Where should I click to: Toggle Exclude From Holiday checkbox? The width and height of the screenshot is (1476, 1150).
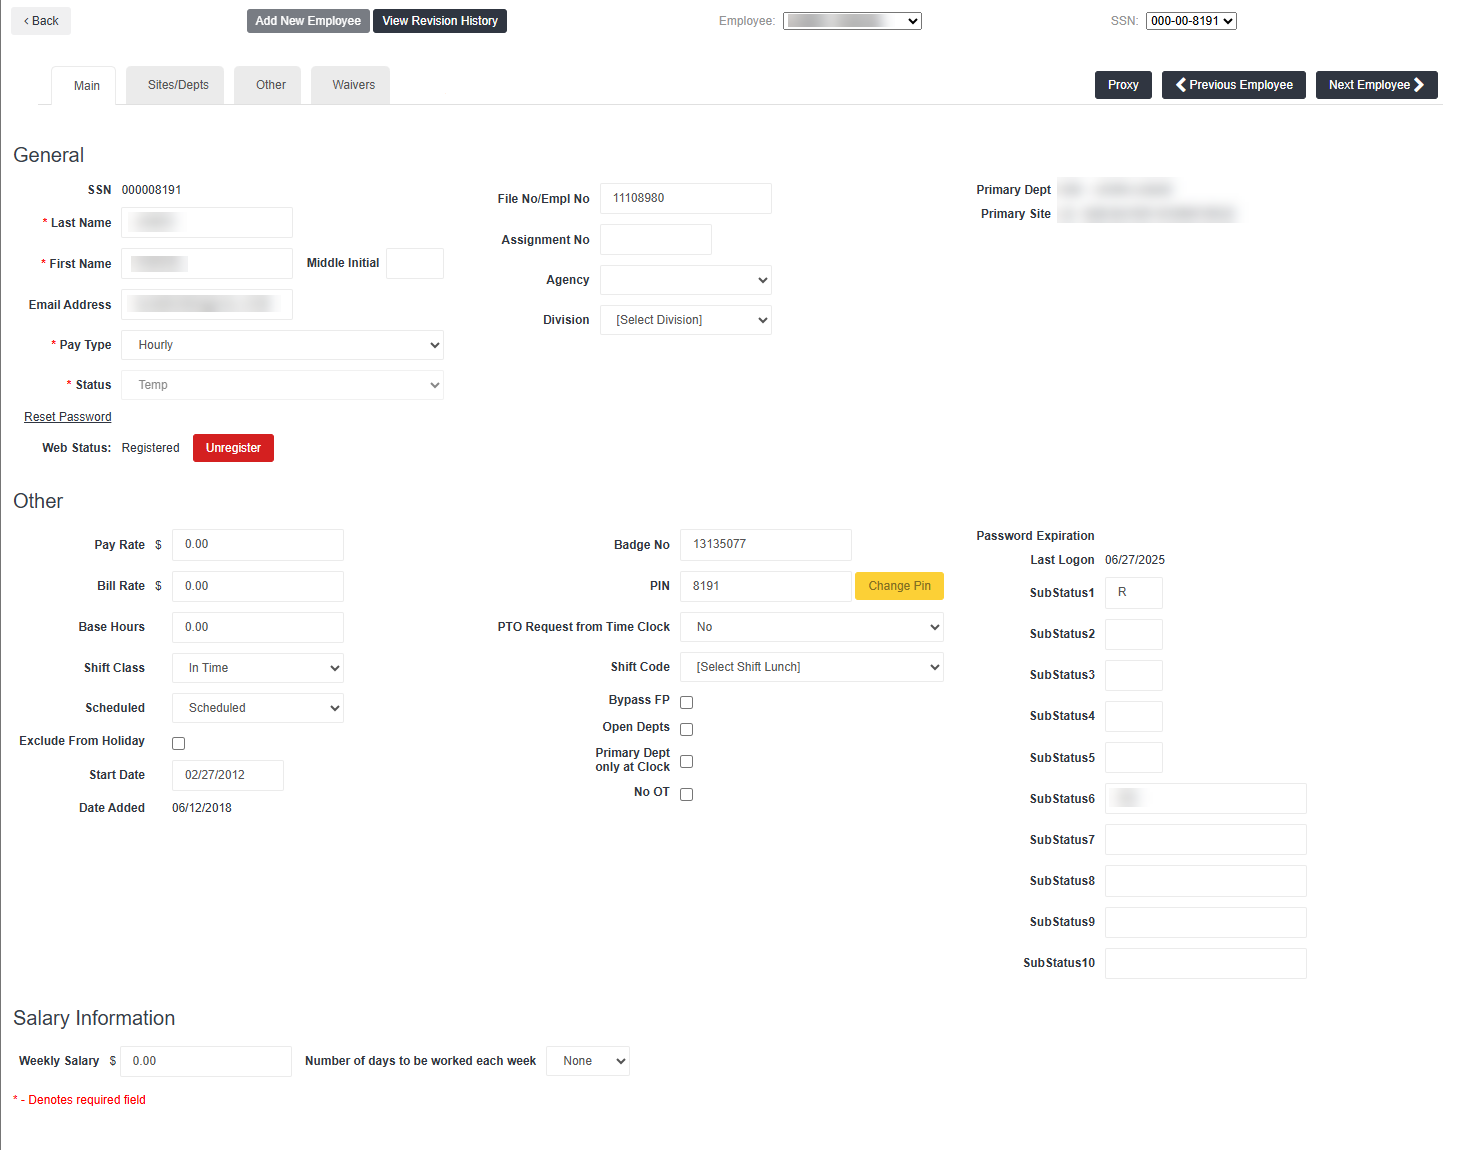click(178, 743)
